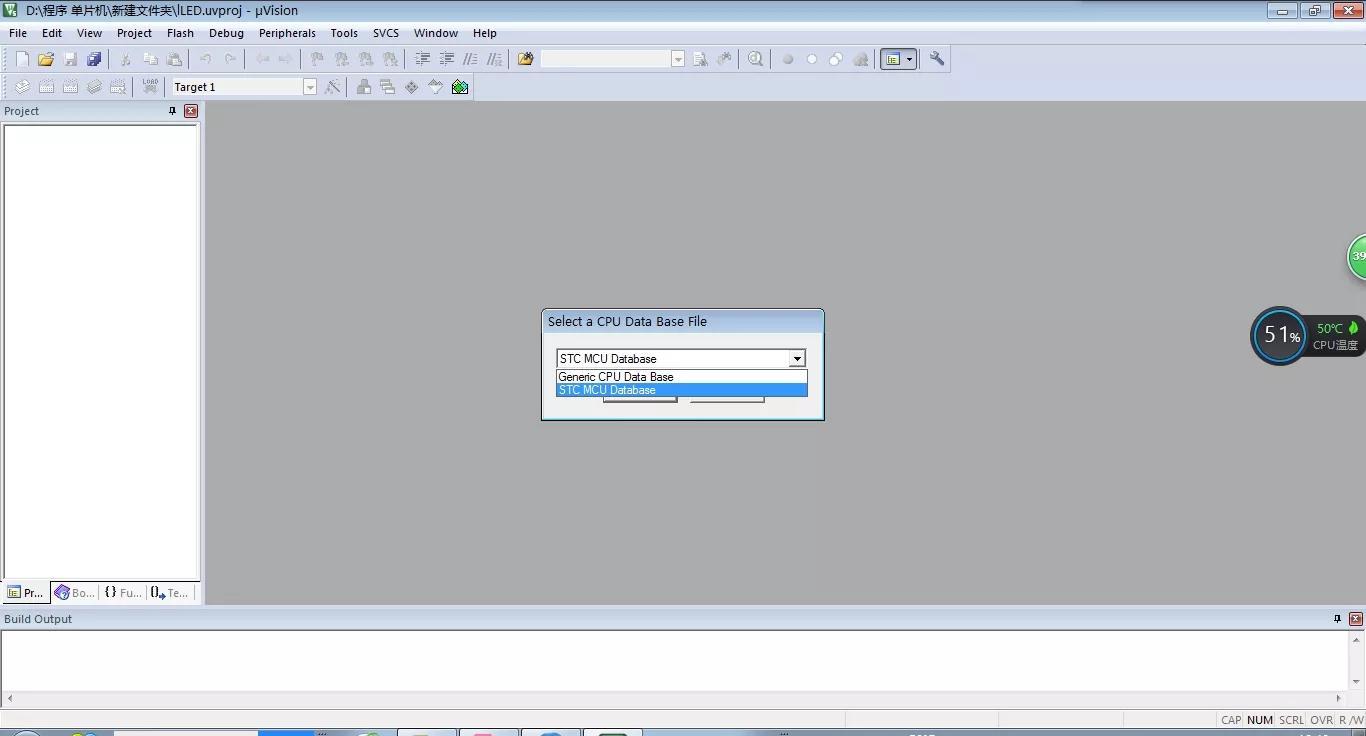Open the Peripherals menu
The height and width of the screenshot is (736, 1366).
[x=288, y=33]
